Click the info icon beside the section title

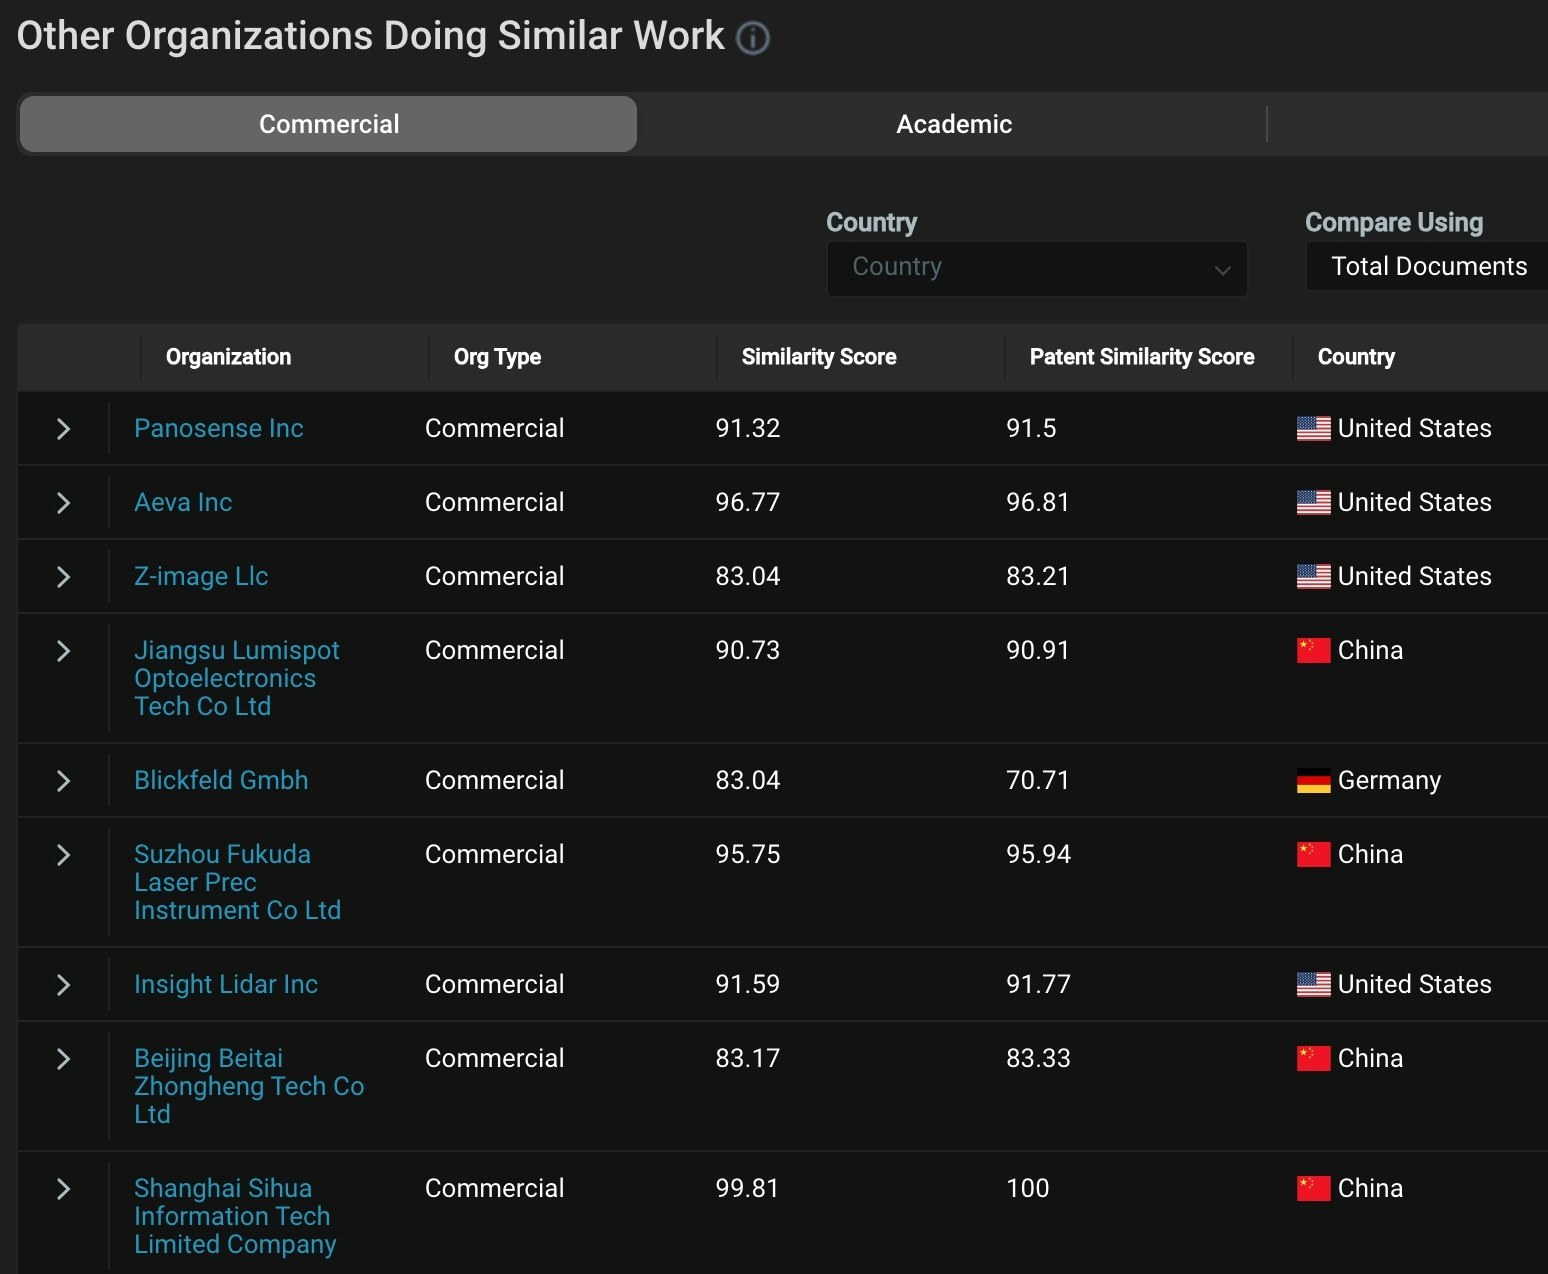coord(753,38)
